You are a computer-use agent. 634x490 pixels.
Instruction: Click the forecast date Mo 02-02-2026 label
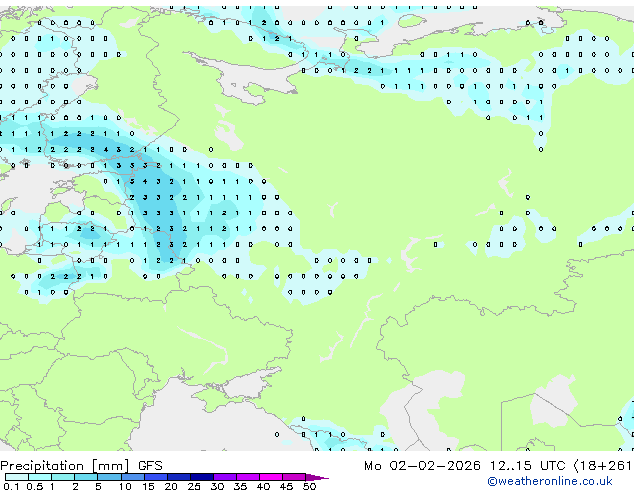coord(423,466)
